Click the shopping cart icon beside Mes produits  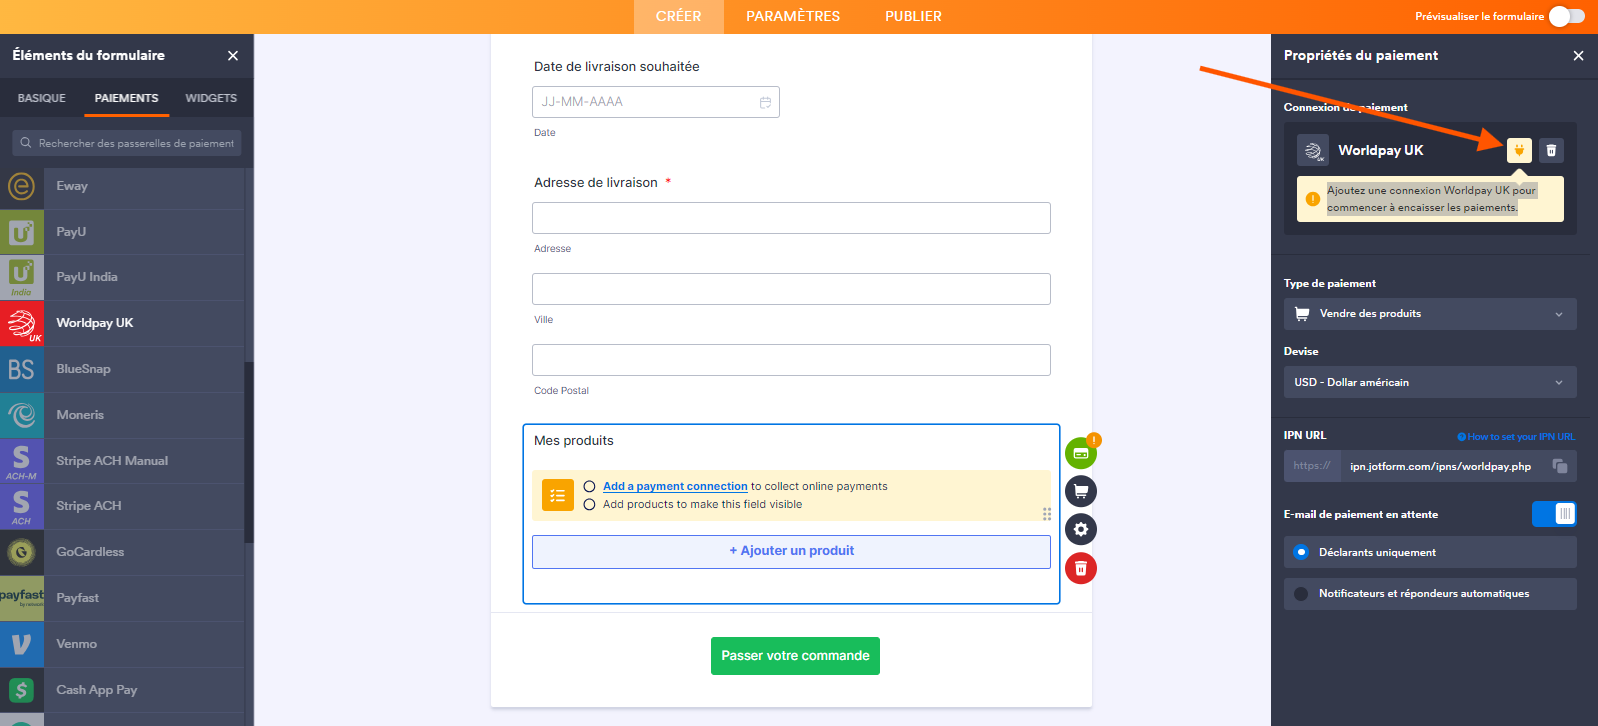coord(1080,491)
